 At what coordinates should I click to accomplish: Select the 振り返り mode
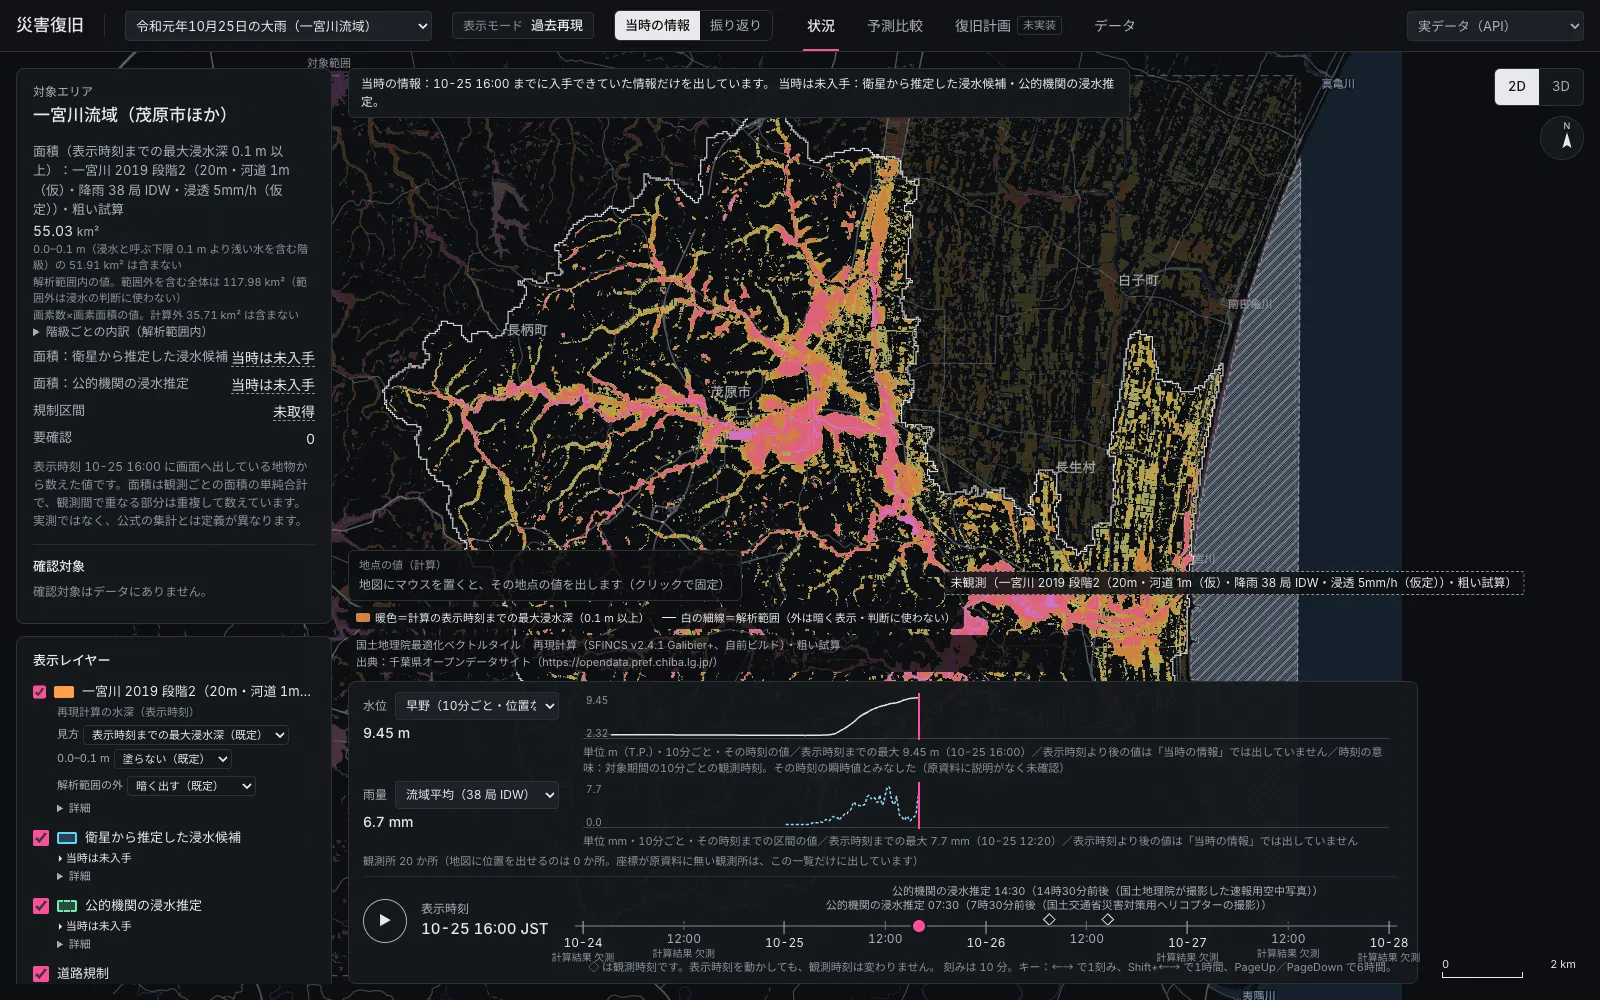pyautogui.click(x=735, y=26)
